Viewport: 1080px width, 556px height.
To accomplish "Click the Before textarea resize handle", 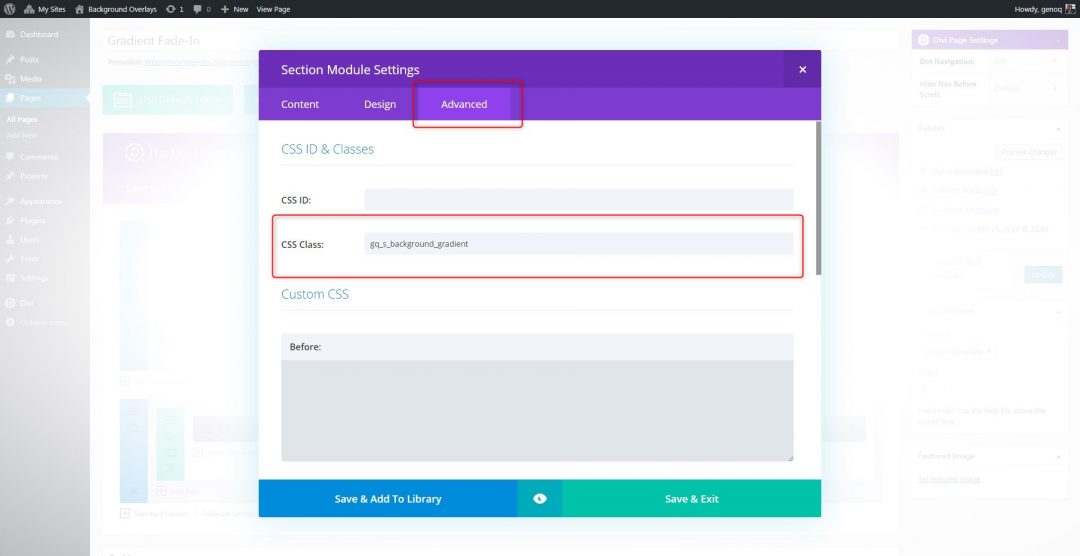I will [789, 457].
